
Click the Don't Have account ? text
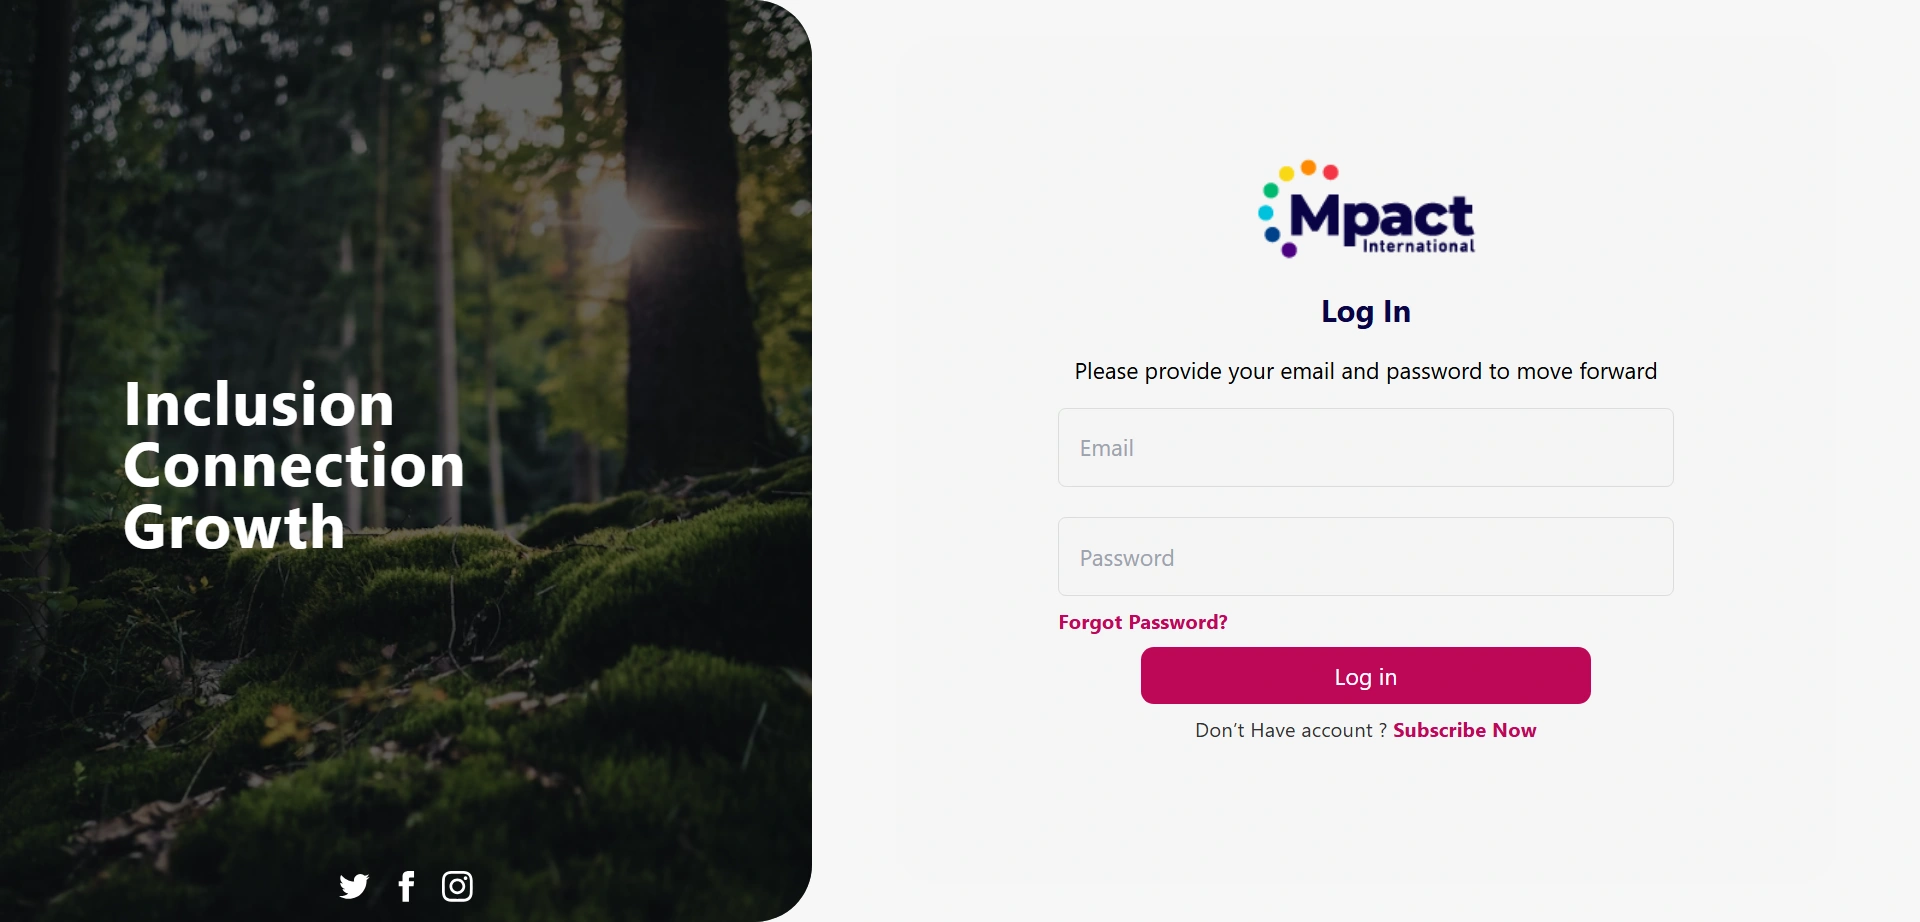click(x=1291, y=730)
